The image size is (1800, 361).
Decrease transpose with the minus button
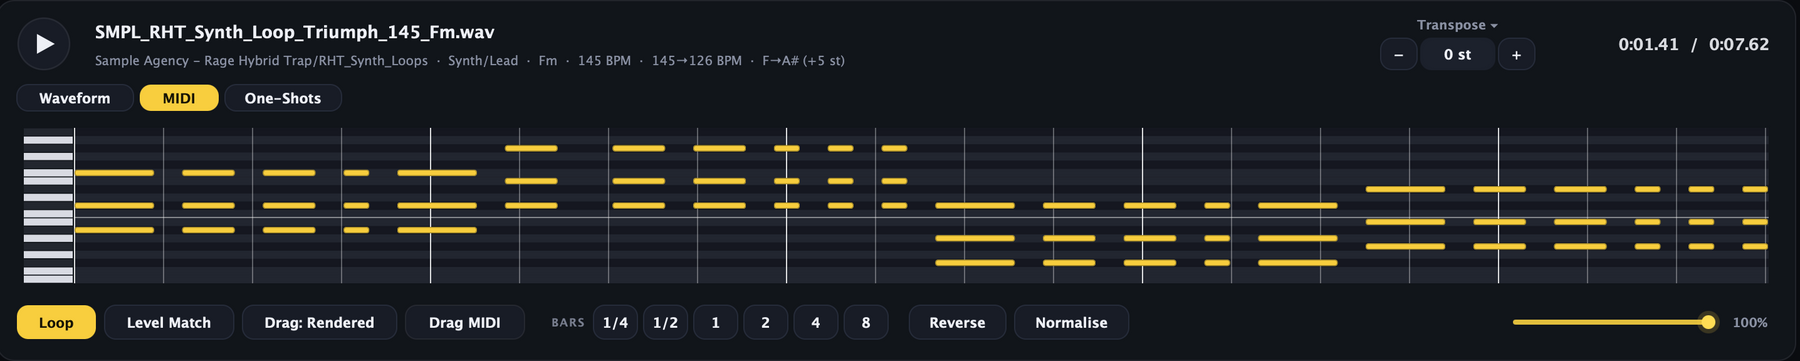coord(1398,55)
